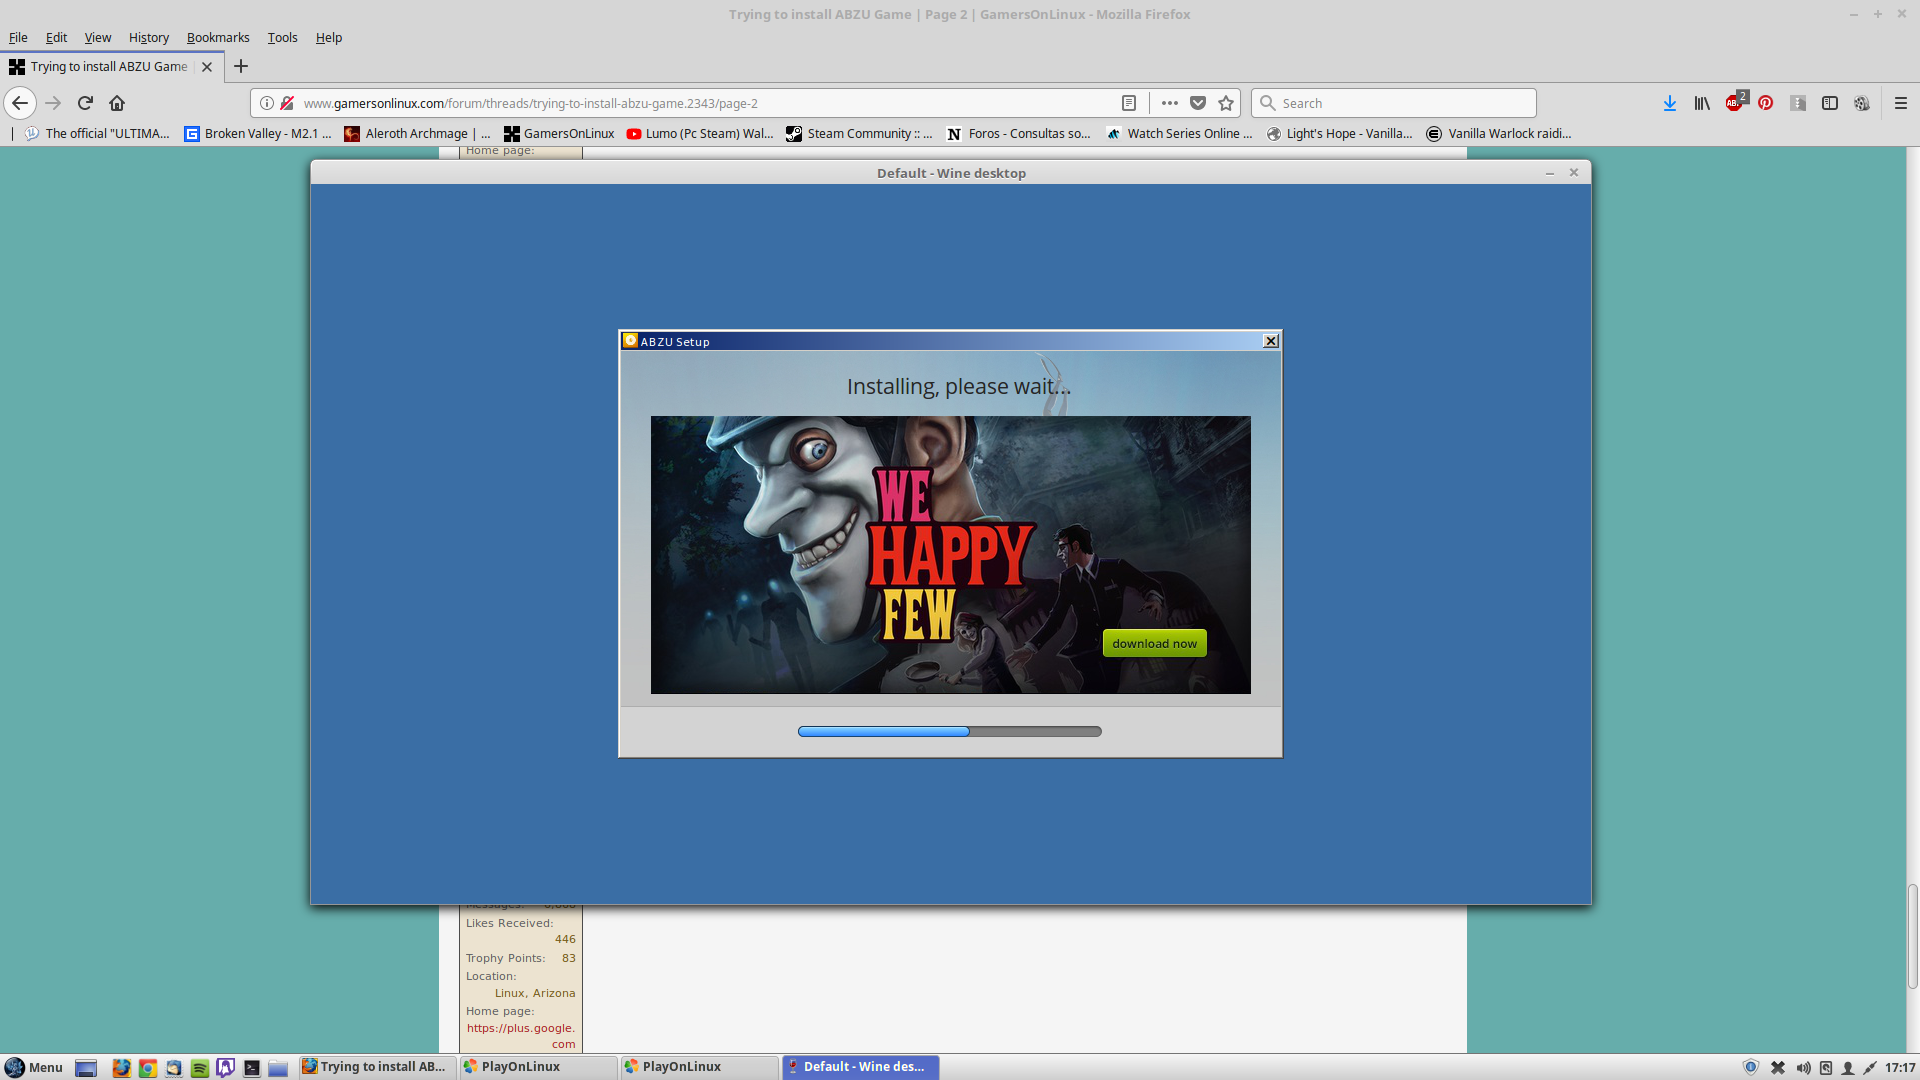
Task: Open 'Lumo (Pc Steam) Wal...' bookmark
Action: click(x=700, y=133)
